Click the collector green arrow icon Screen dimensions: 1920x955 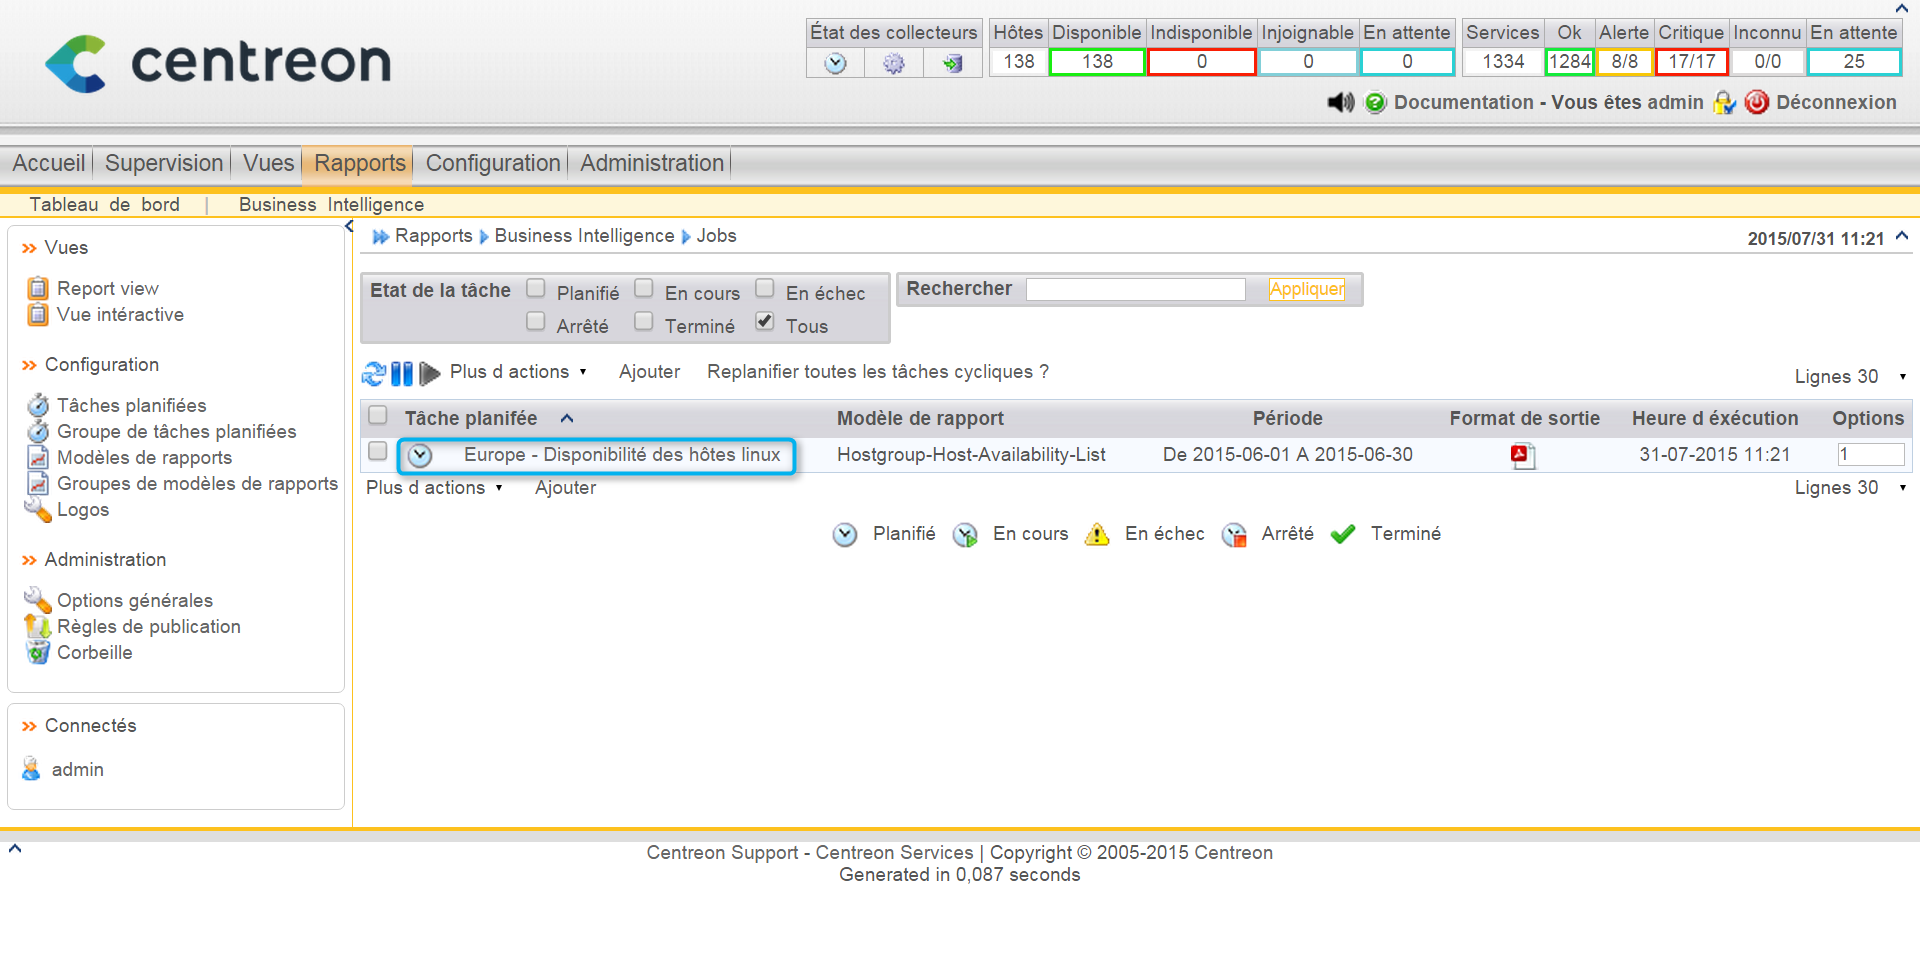[952, 63]
